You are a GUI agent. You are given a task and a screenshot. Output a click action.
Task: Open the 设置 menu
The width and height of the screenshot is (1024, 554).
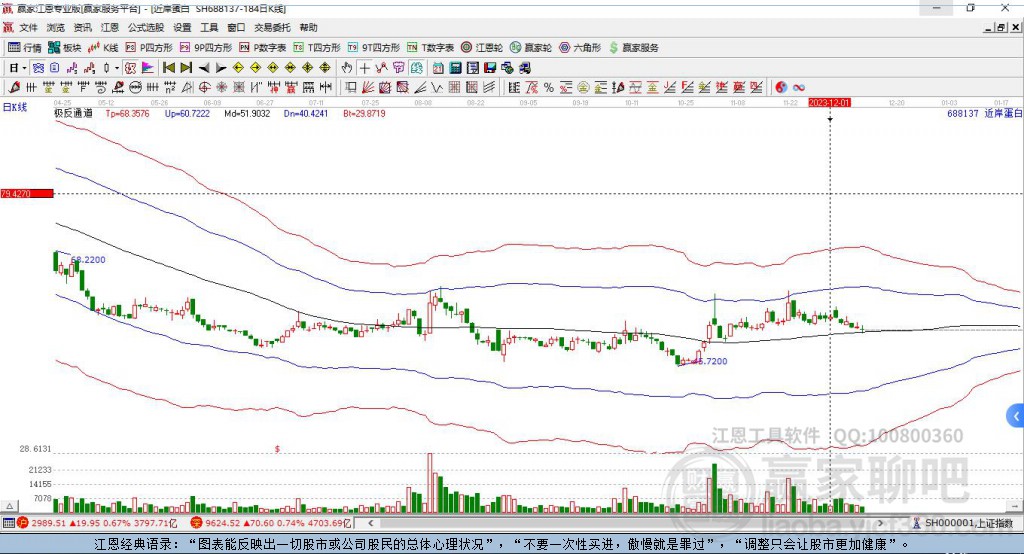182,27
